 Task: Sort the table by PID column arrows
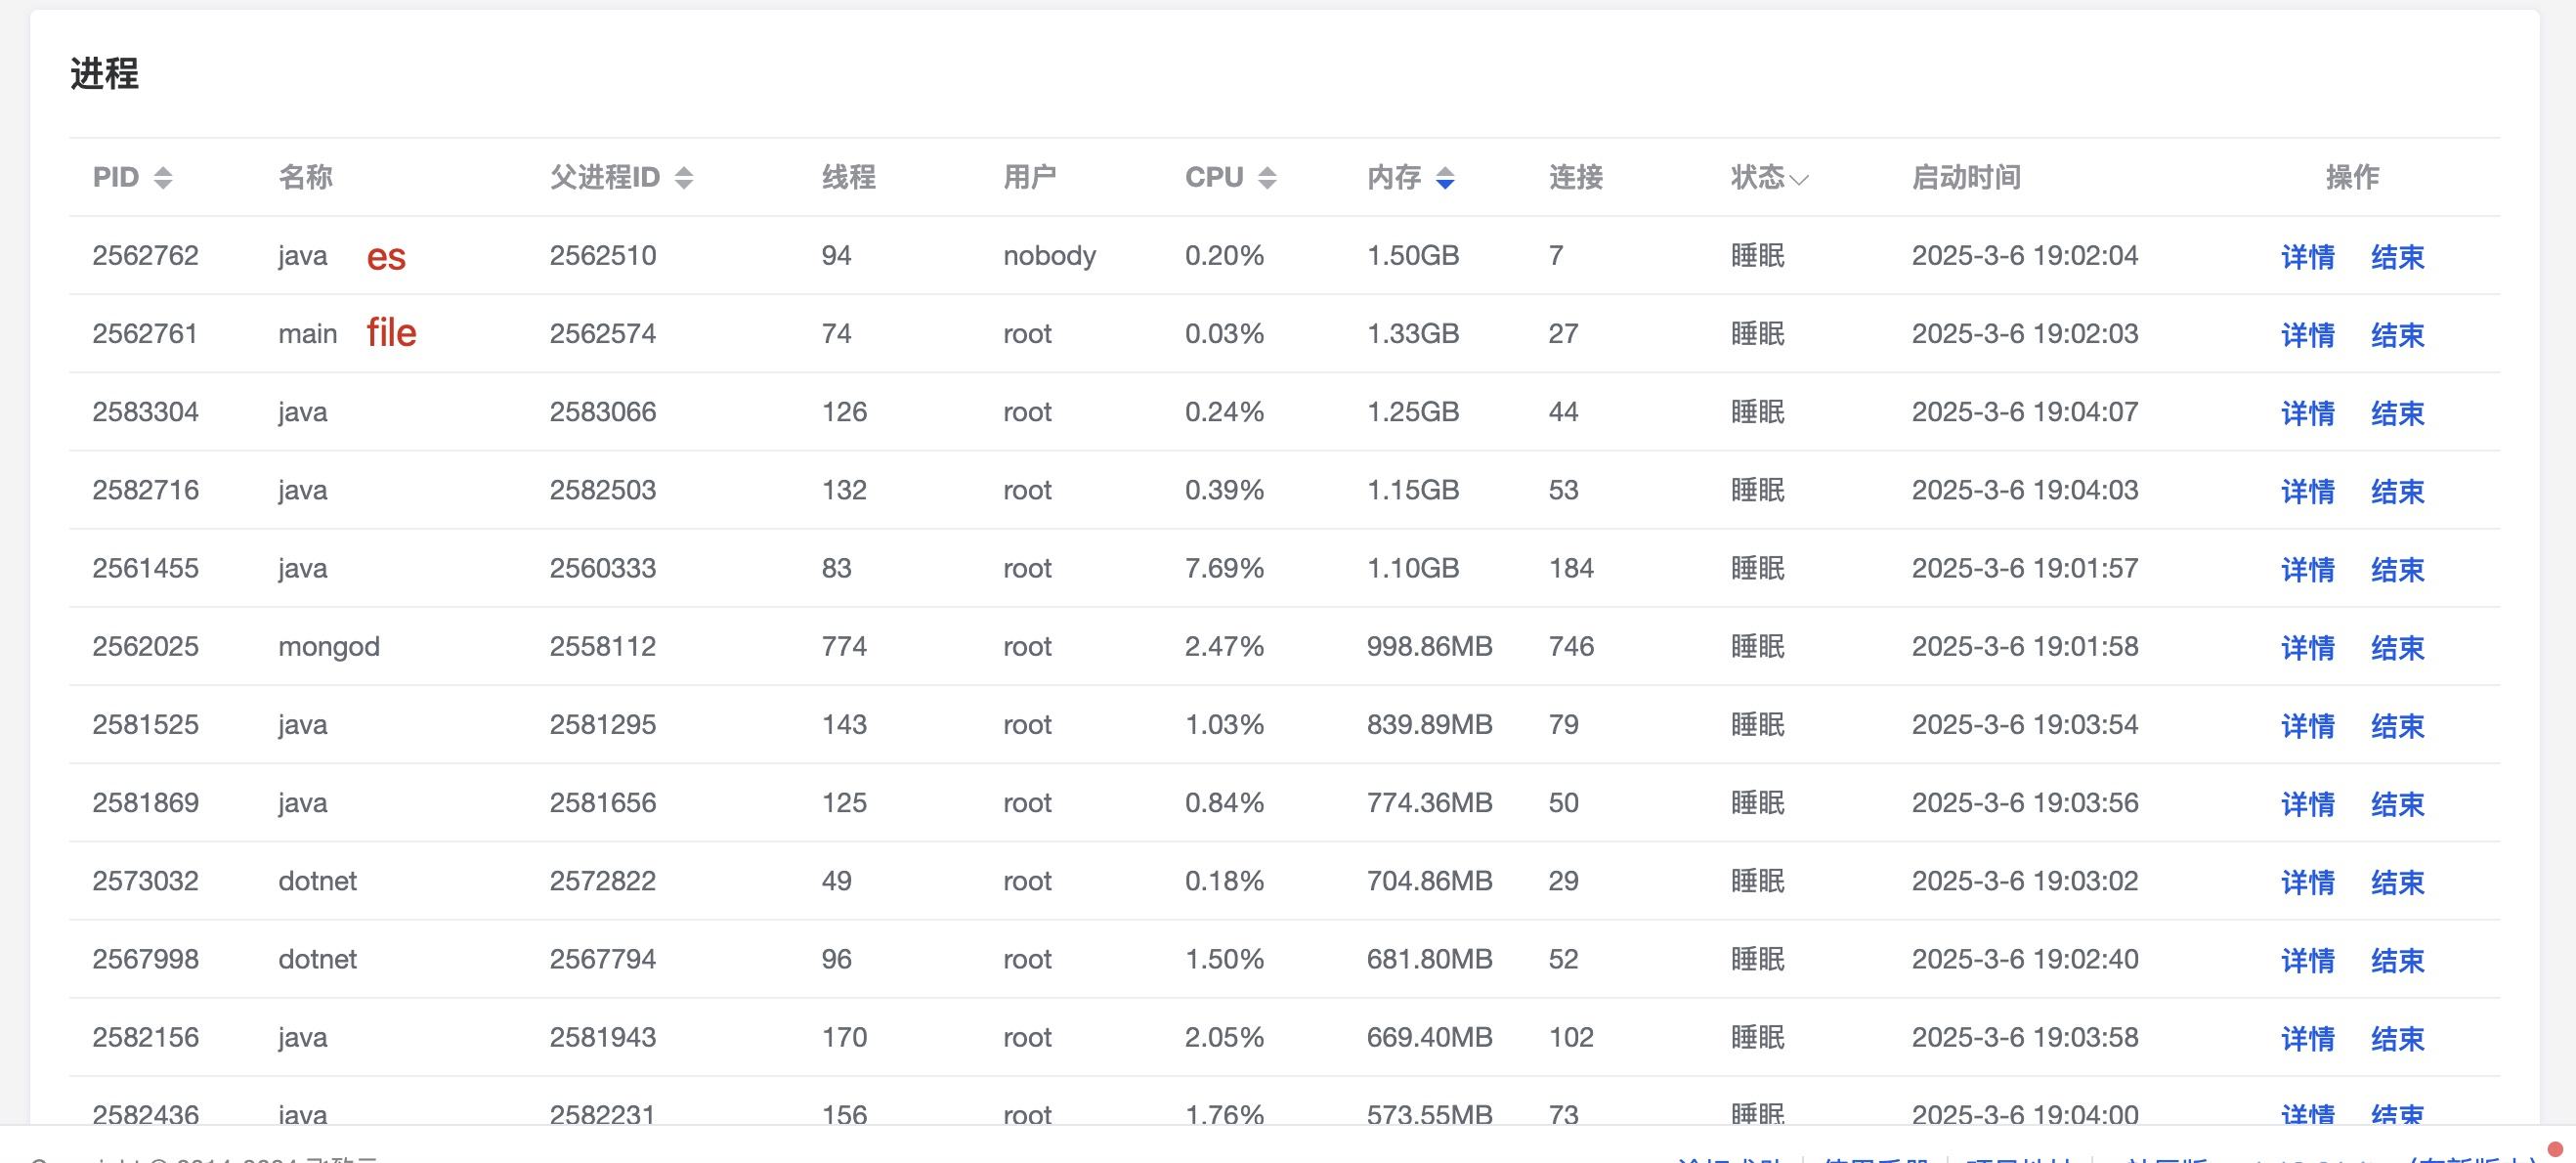(x=163, y=178)
